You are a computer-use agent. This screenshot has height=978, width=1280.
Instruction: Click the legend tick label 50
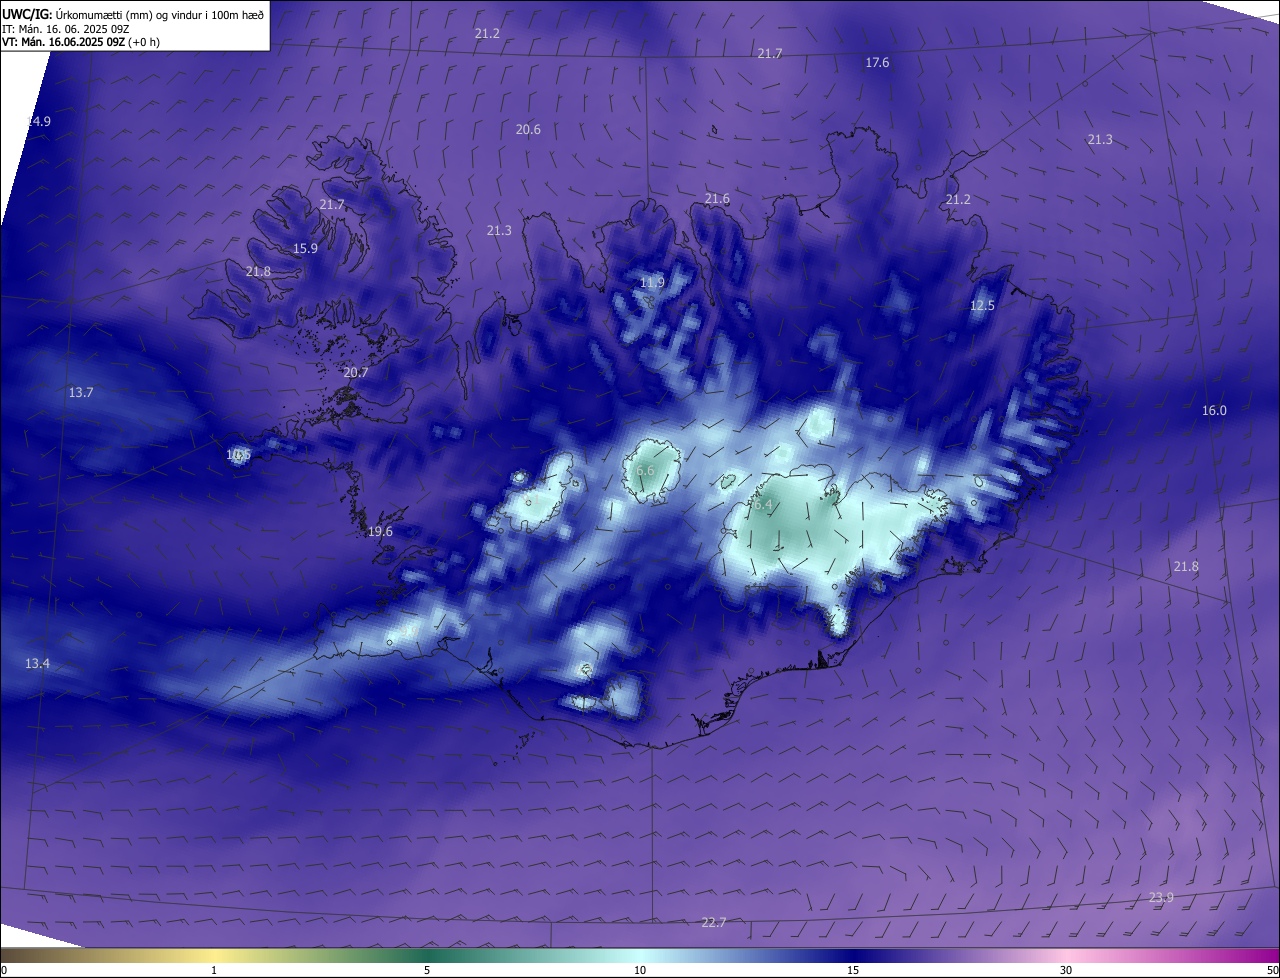(1273, 971)
